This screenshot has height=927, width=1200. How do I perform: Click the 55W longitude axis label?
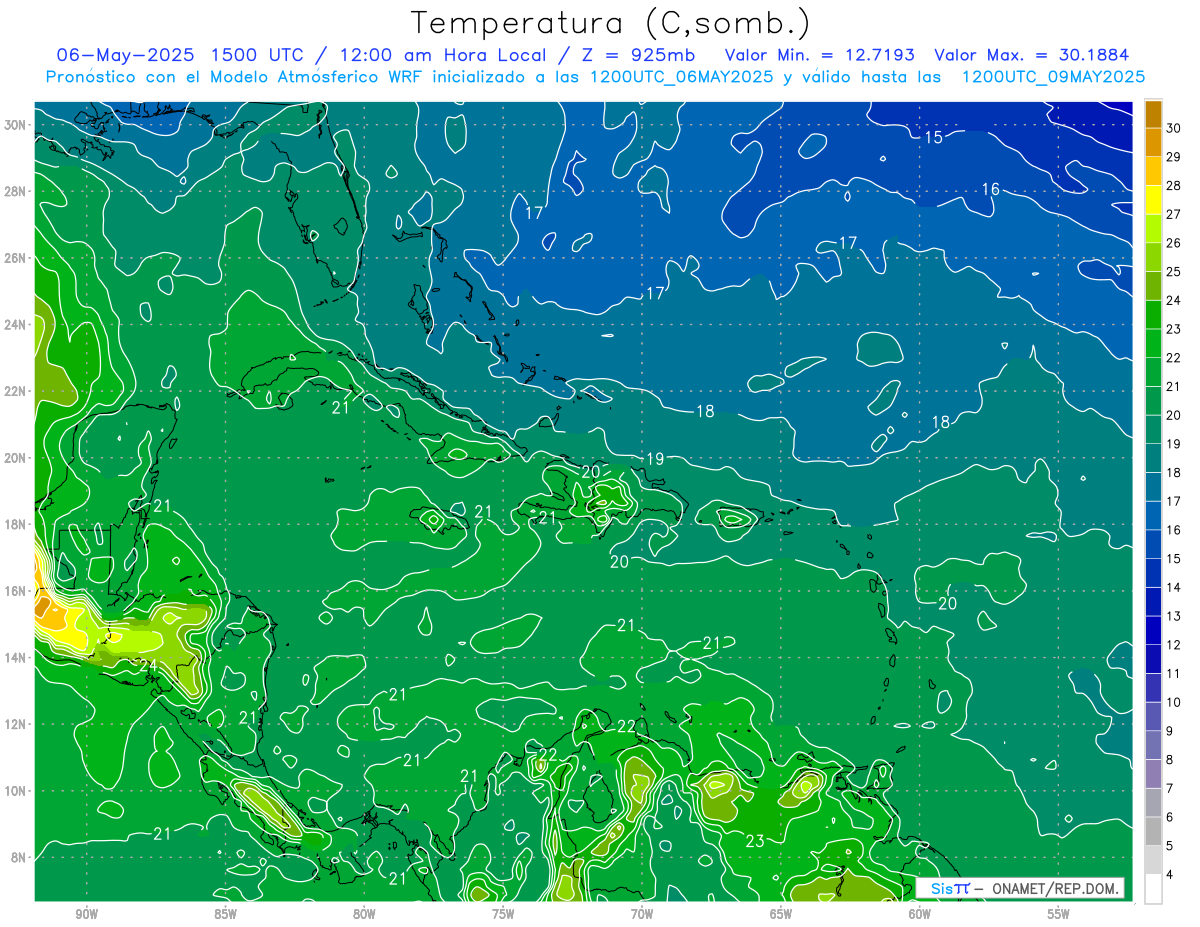pyautogui.click(x=1059, y=914)
